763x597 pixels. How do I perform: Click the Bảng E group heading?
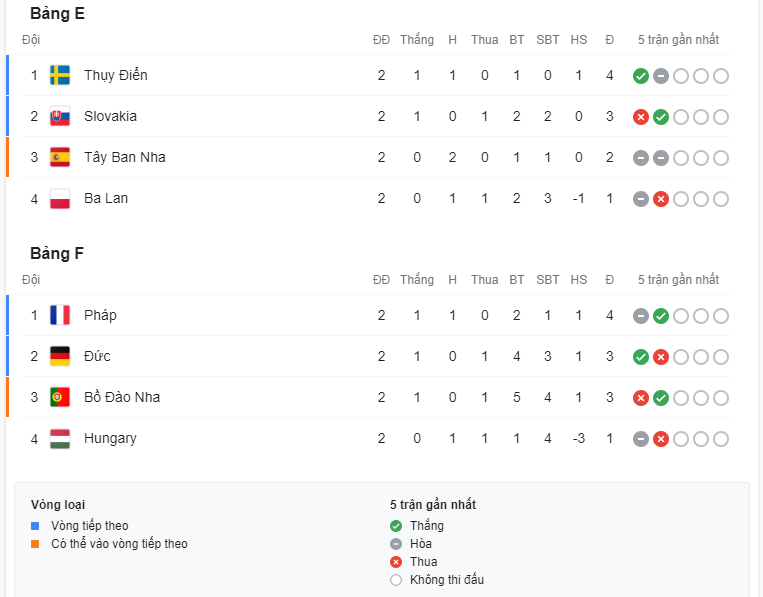57,13
